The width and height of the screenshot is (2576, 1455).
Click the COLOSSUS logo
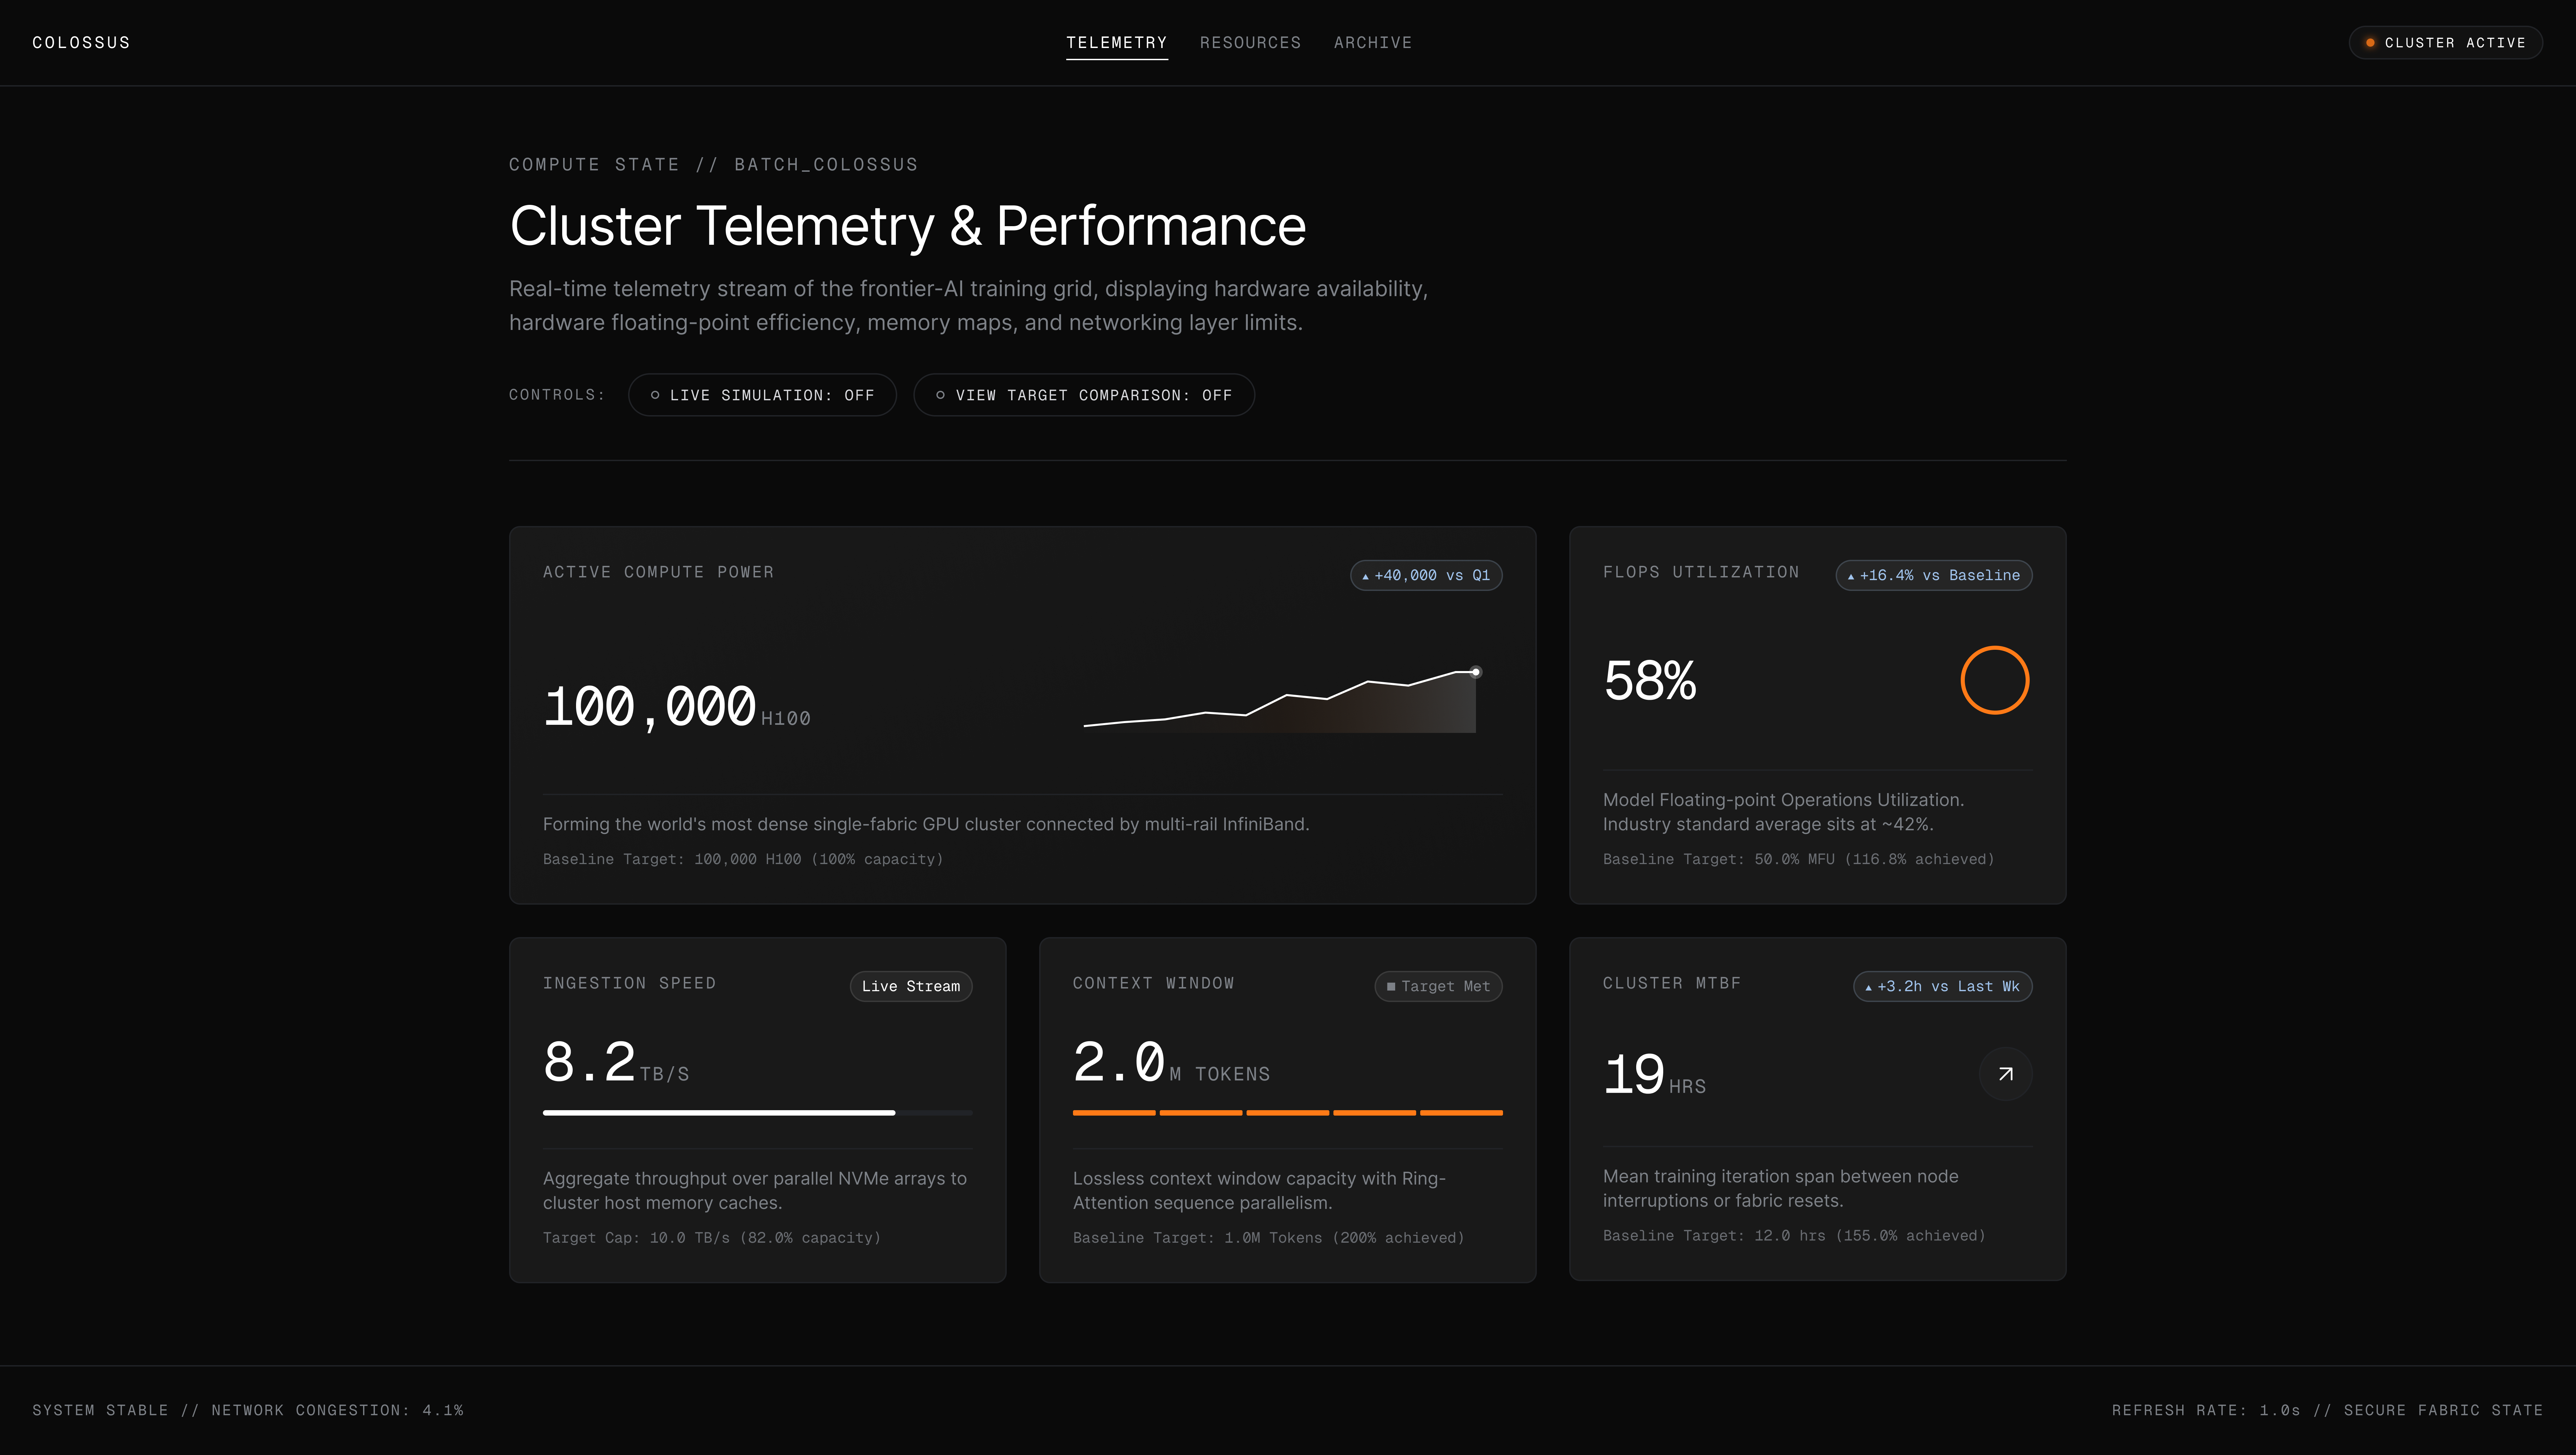(81, 43)
